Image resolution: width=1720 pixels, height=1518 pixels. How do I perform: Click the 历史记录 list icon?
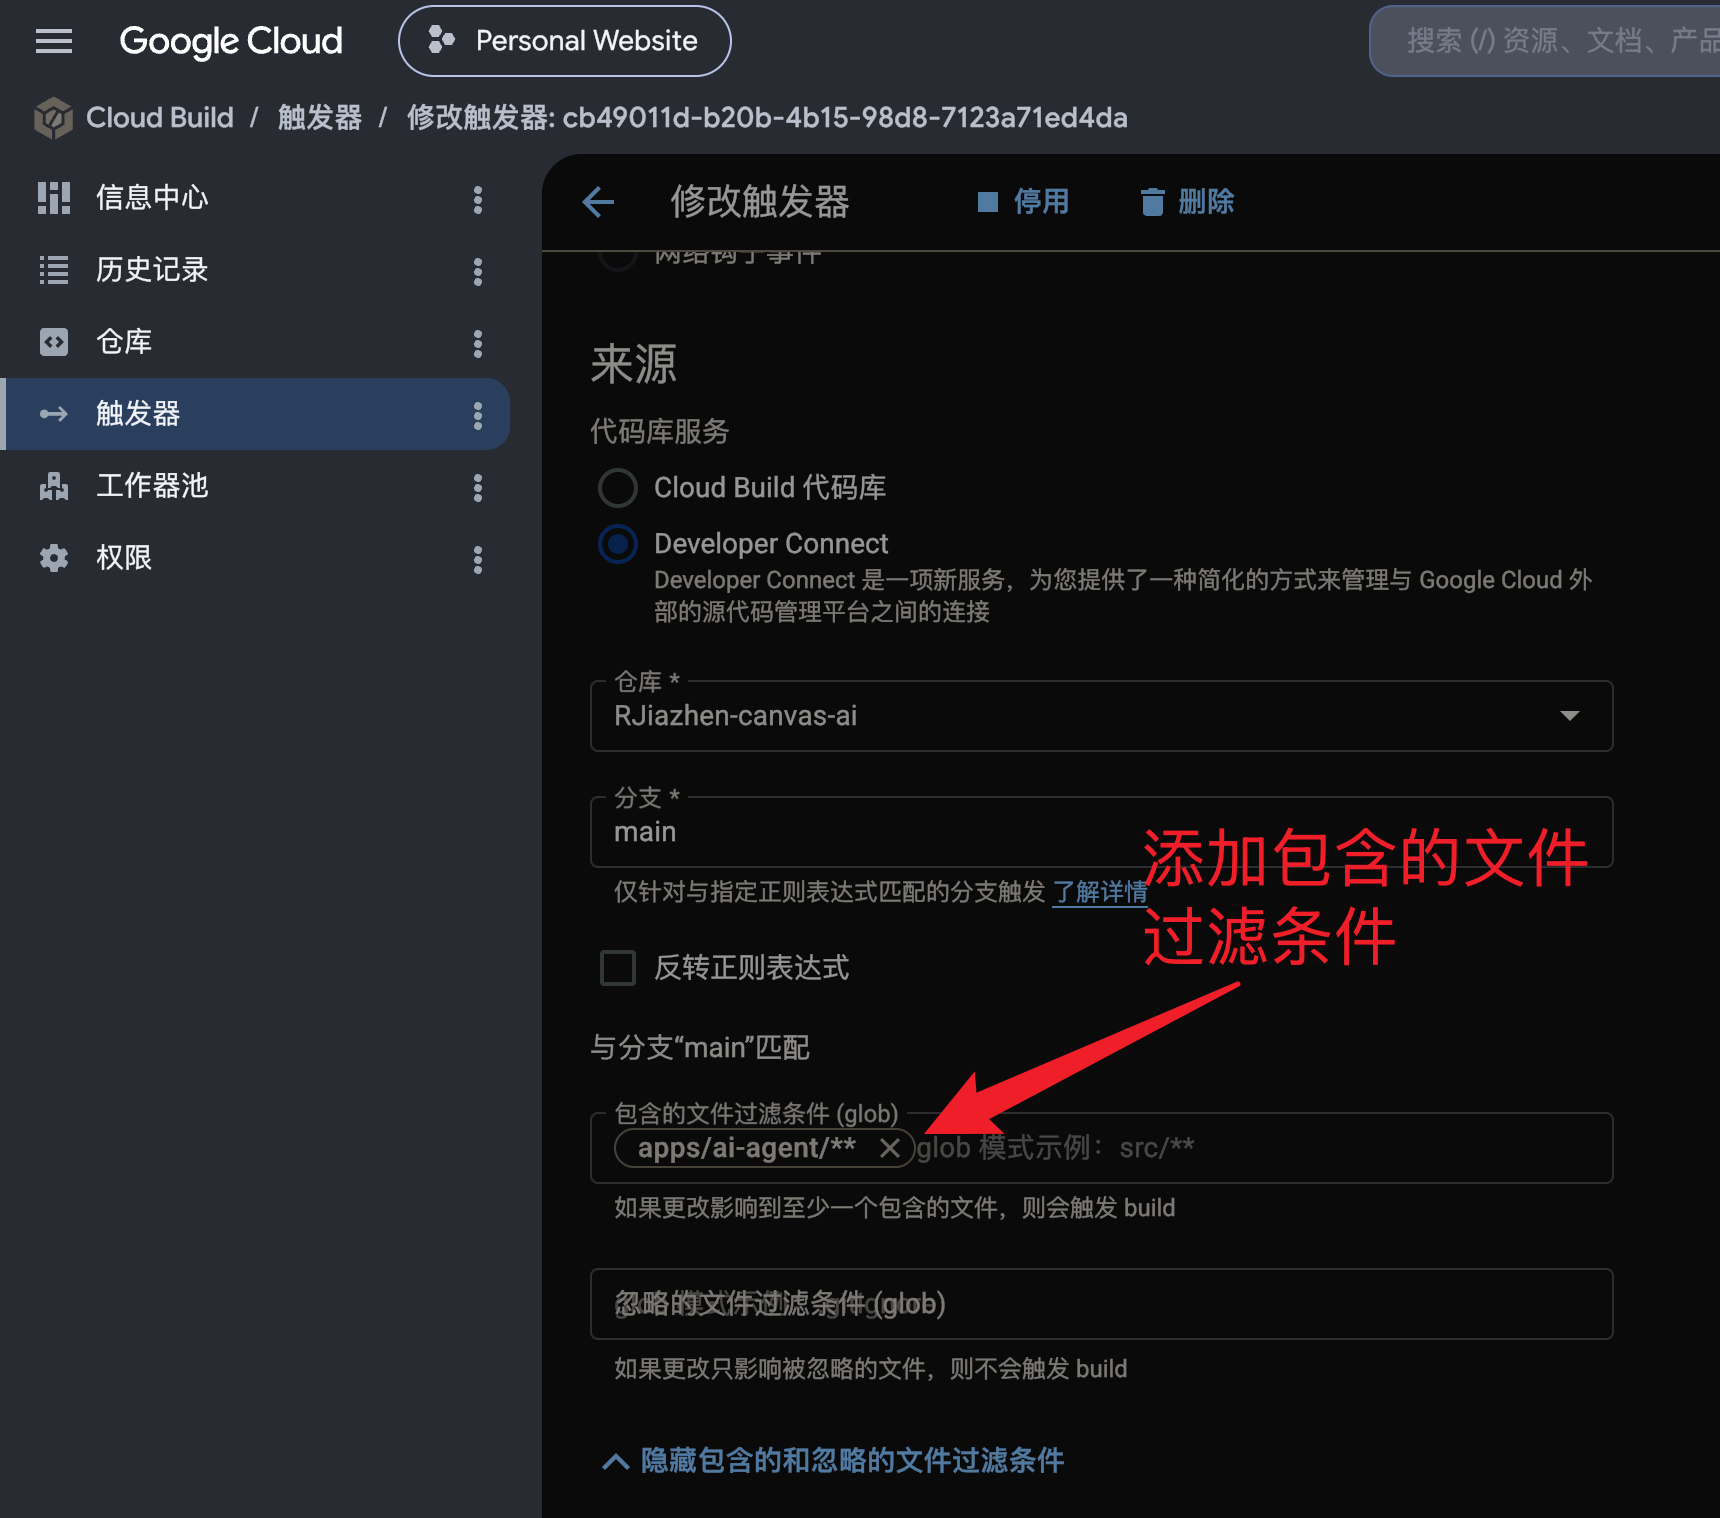point(54,270)
